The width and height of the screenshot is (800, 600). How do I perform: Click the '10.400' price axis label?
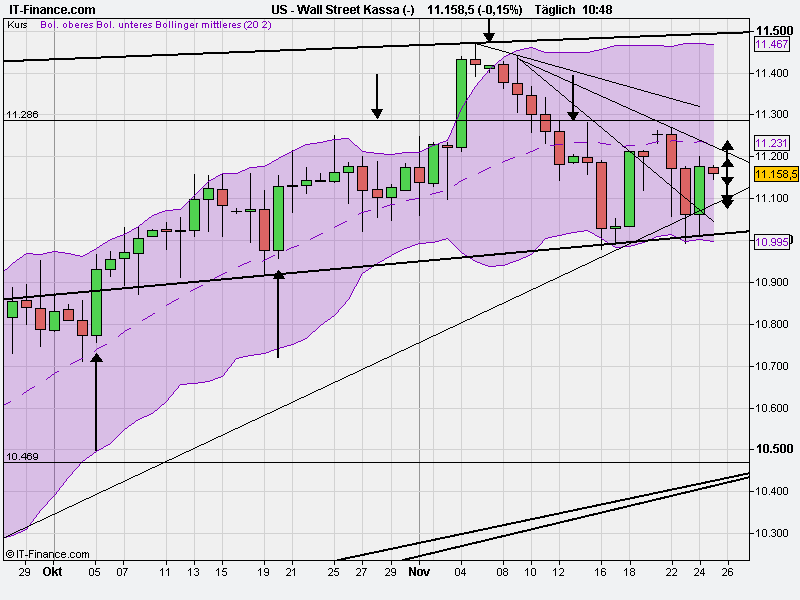[772, 491]
